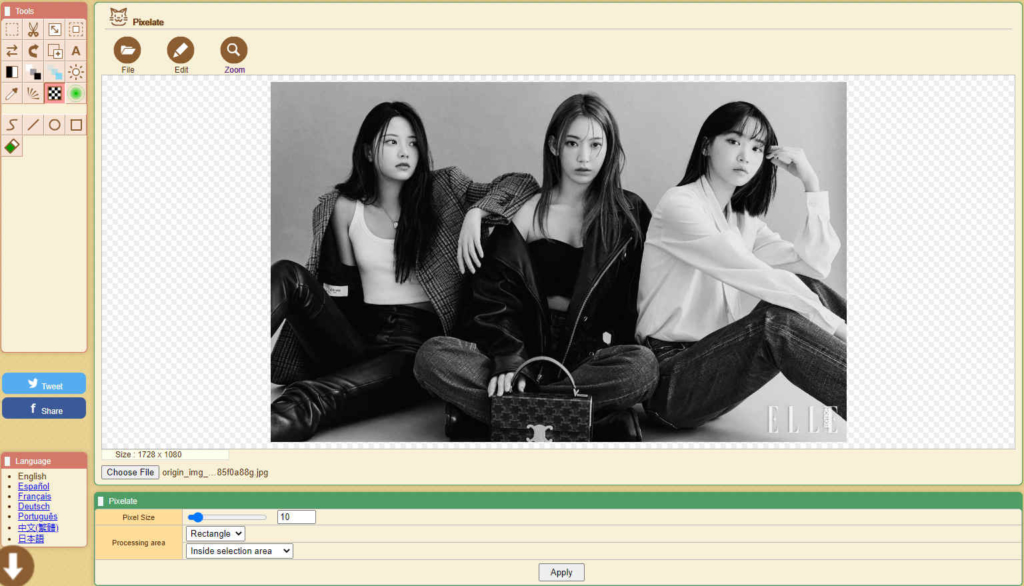
Task: Choose the scissors cut tool
Action: click(x=33, y=29)
